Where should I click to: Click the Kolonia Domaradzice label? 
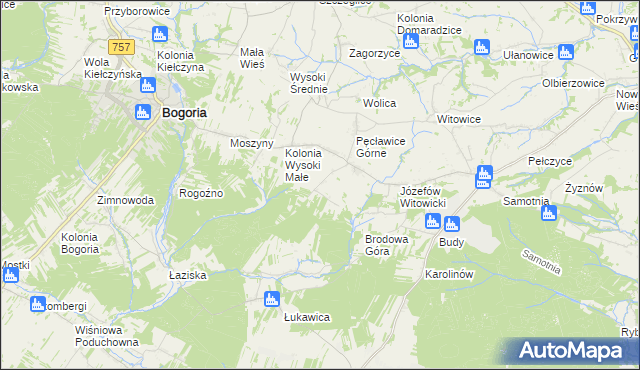click(429, 24)
